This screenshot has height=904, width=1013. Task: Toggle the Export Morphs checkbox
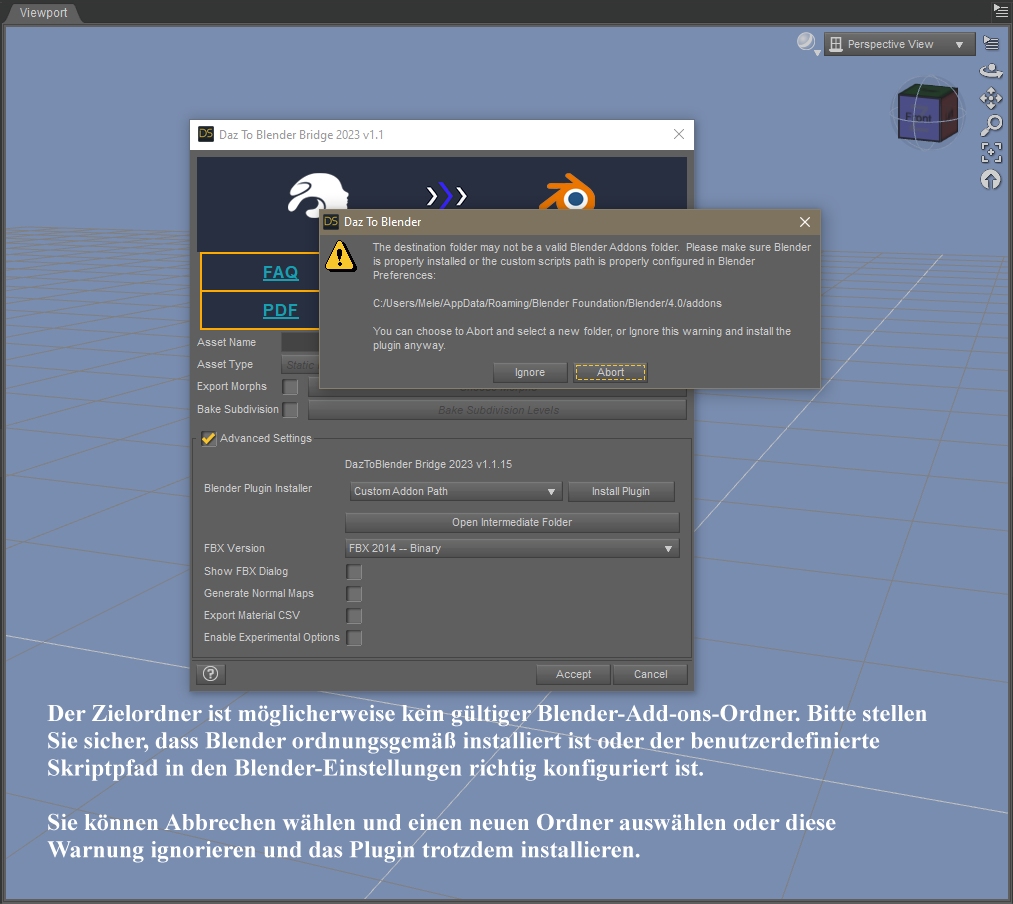coord(290,386)
